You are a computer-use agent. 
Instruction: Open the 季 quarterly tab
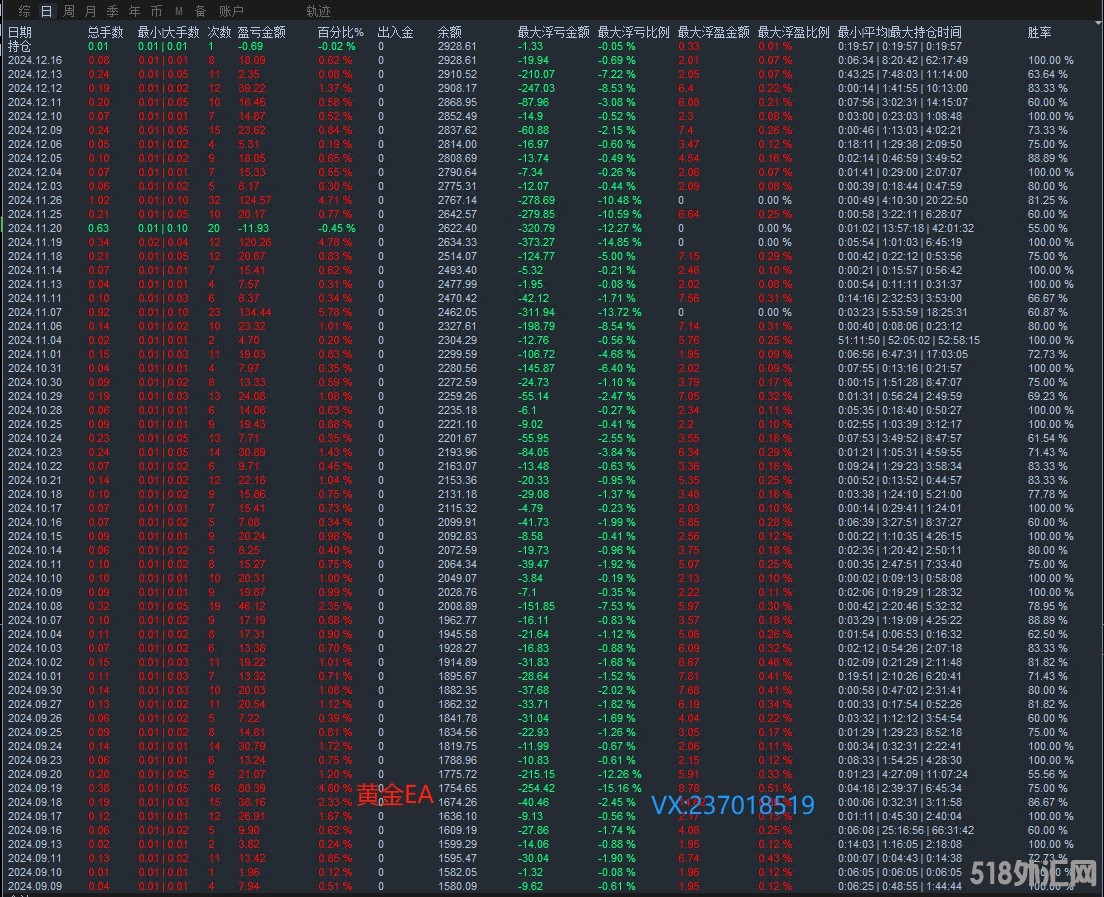(112, 11)
